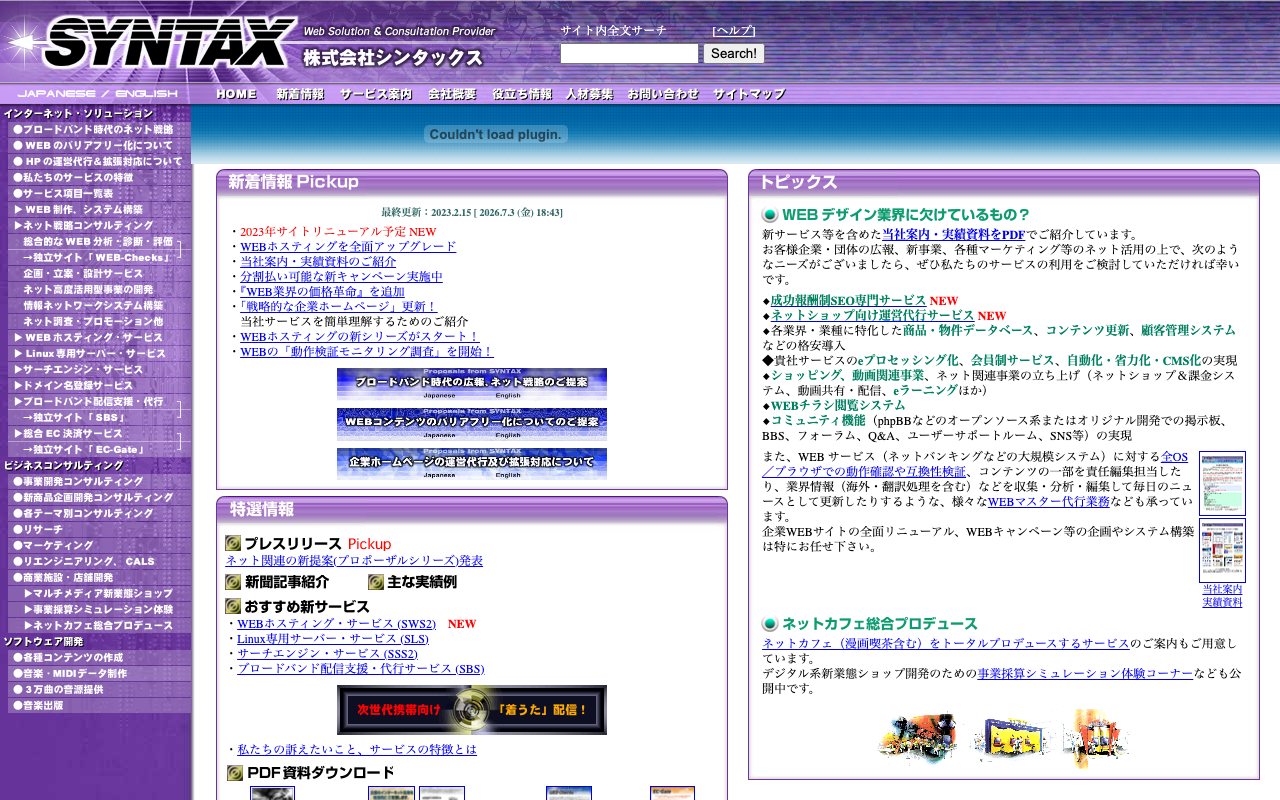Open the upper 当社案内 PDF thumbnail
The height and width of the screenshot is (800, 1280).
(x=1222, y=483)
